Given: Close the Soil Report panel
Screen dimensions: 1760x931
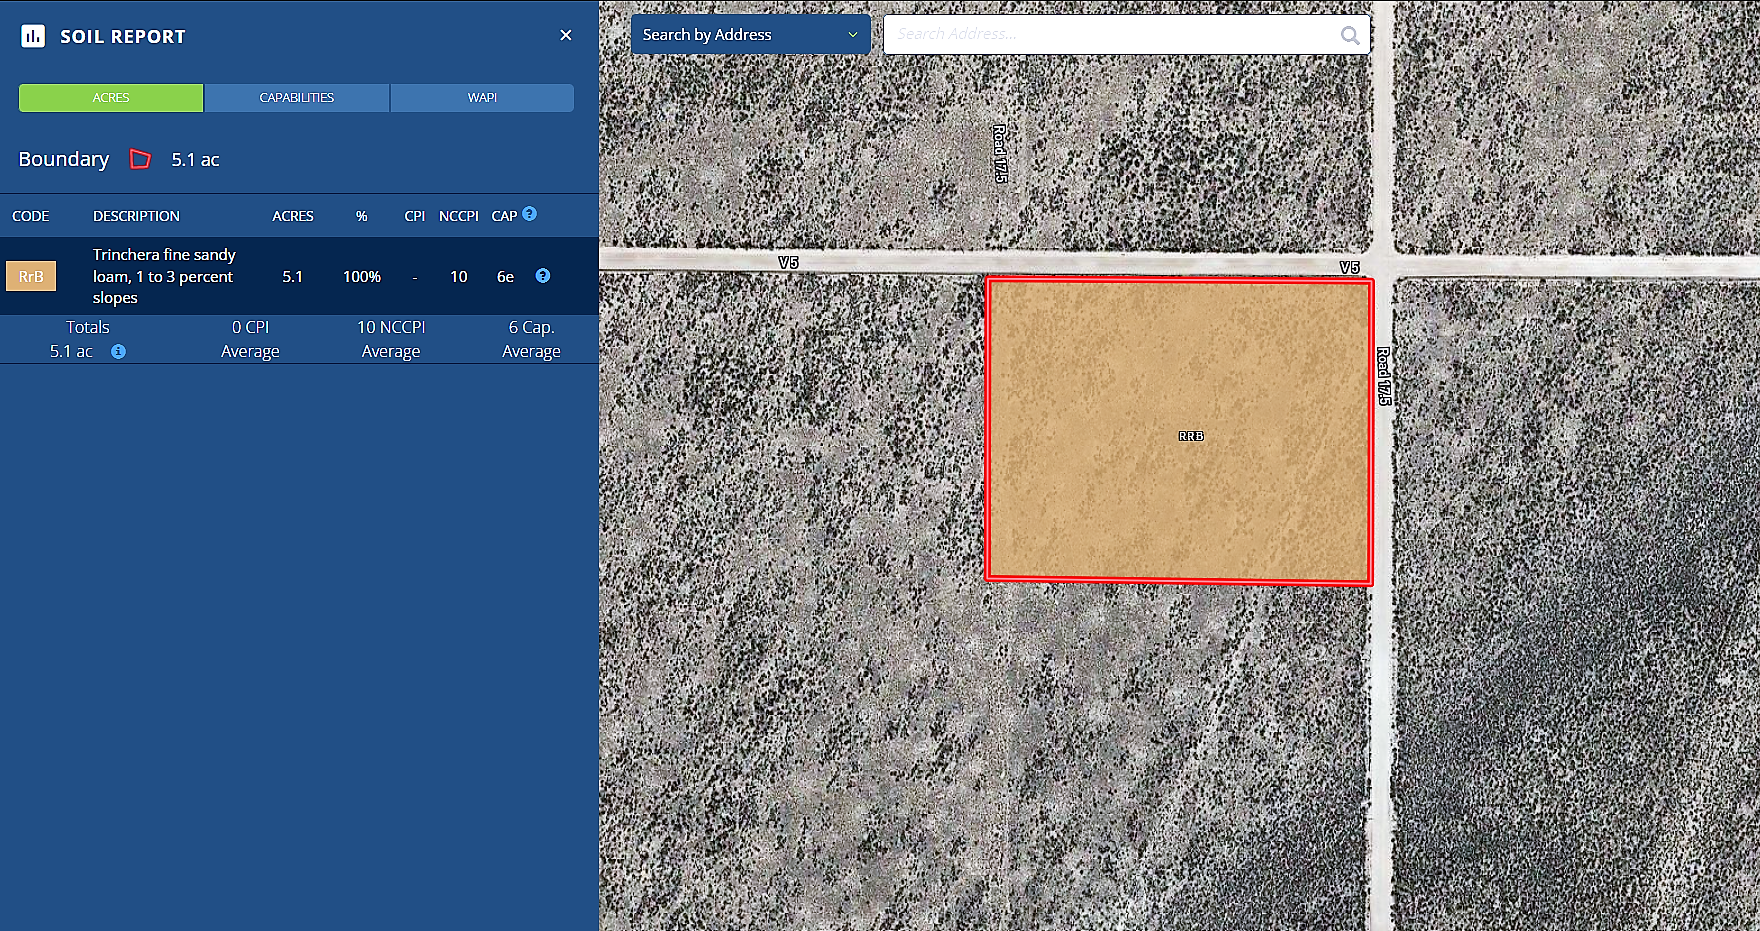Looking at the screenshot, I should point(566,35).
